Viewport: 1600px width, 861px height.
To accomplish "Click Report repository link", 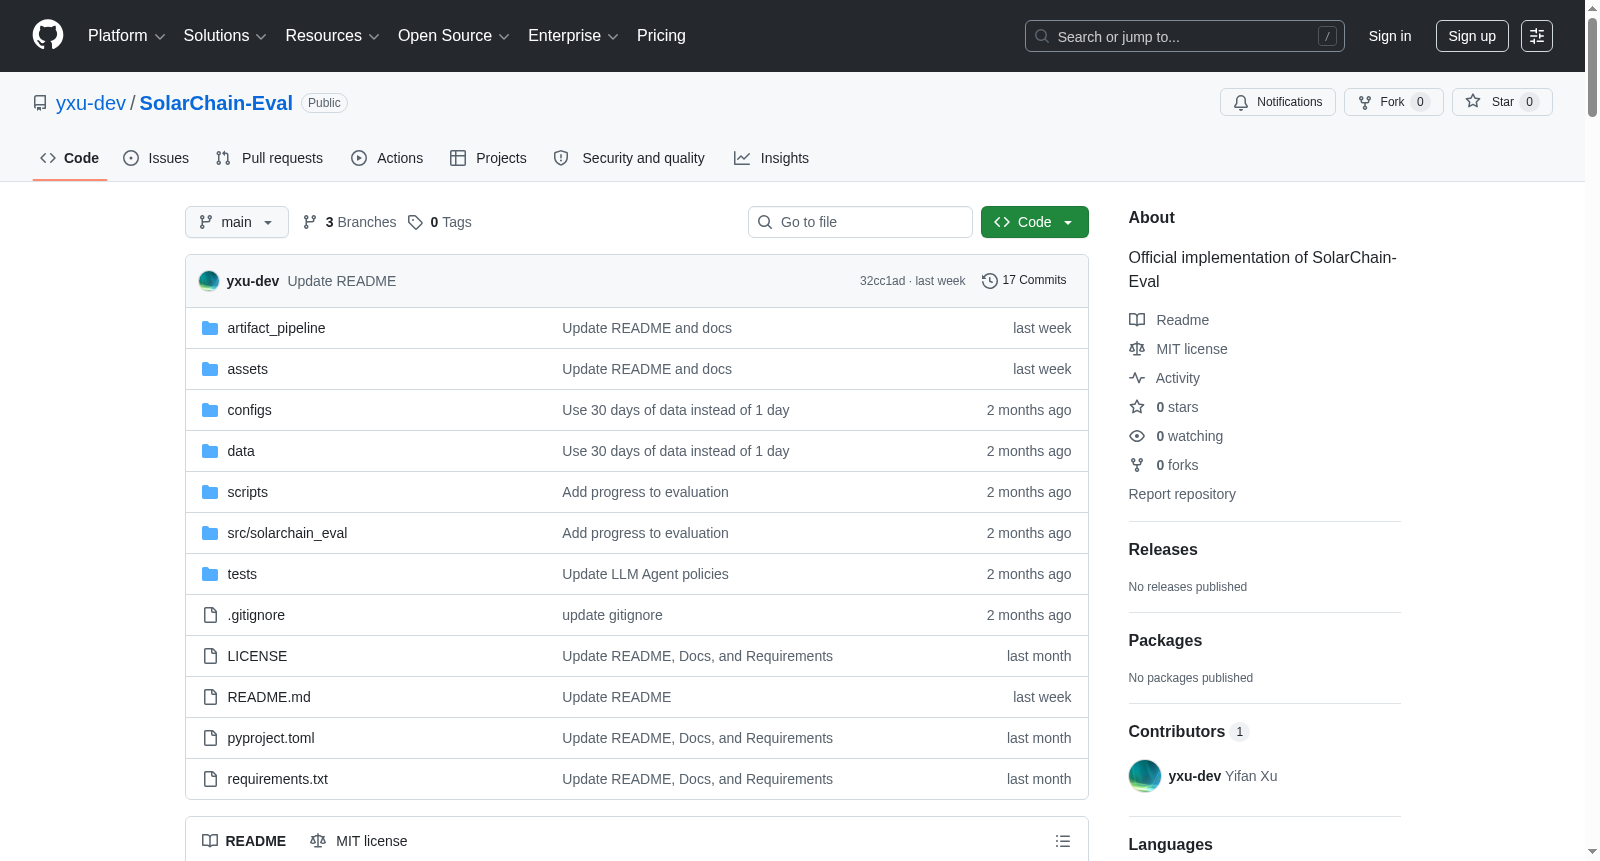I will point(1182,494).
